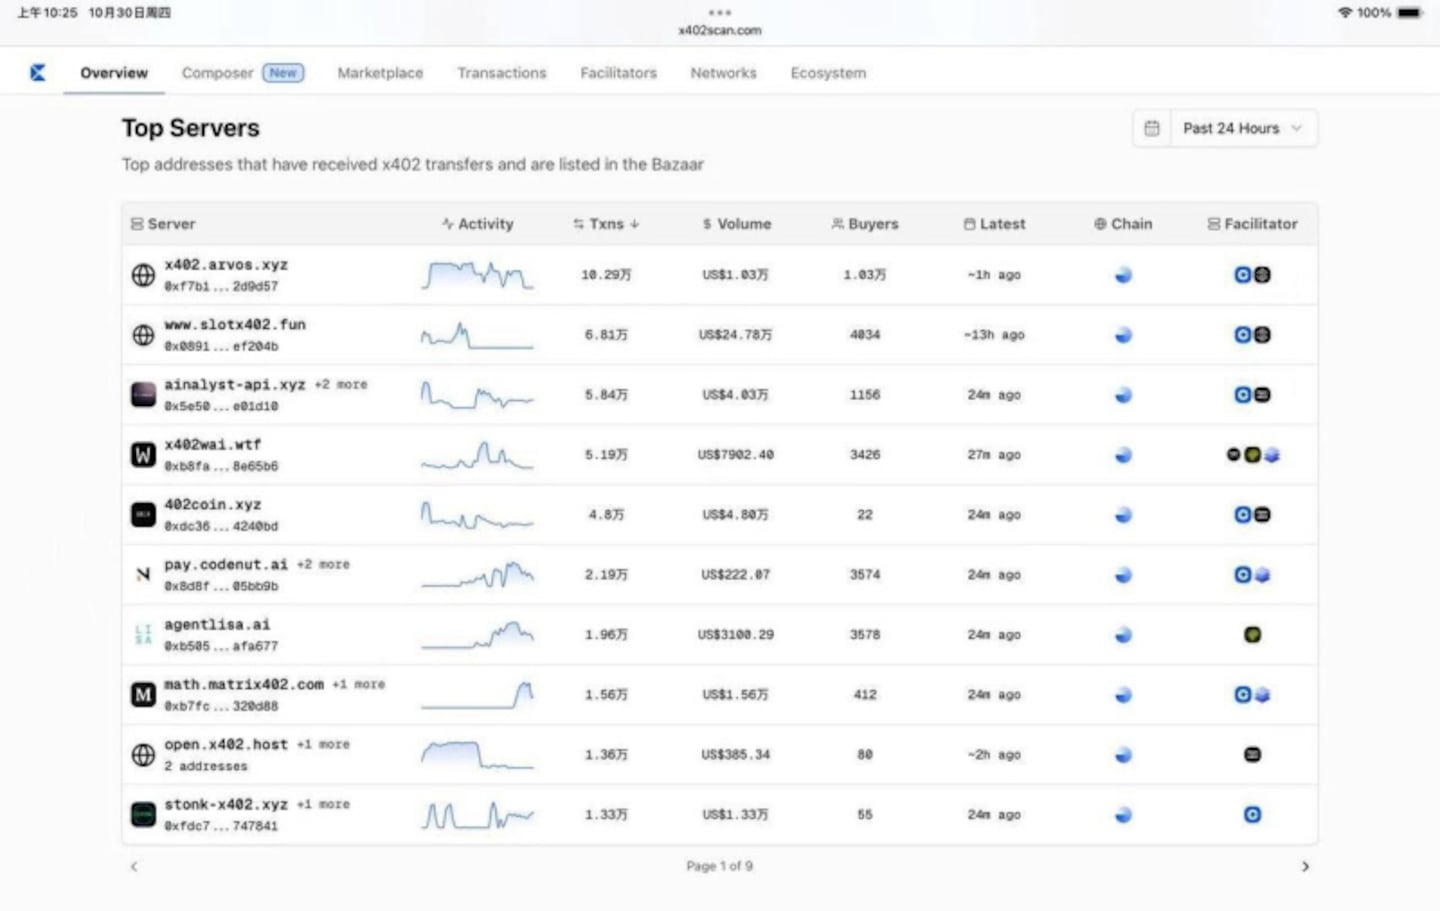
Task: Click the globe icon next to x402.arvos.xyz
Action: point(142,275)
